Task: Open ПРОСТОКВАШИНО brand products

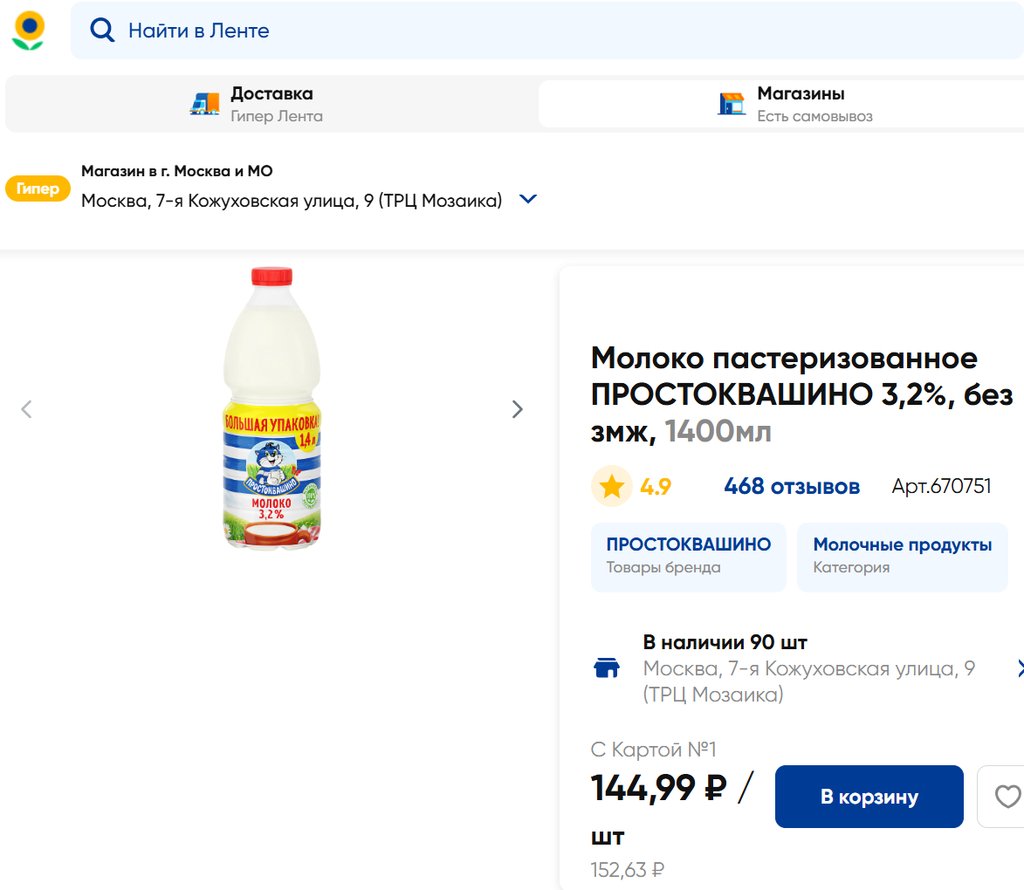Action: click(688, 556)
